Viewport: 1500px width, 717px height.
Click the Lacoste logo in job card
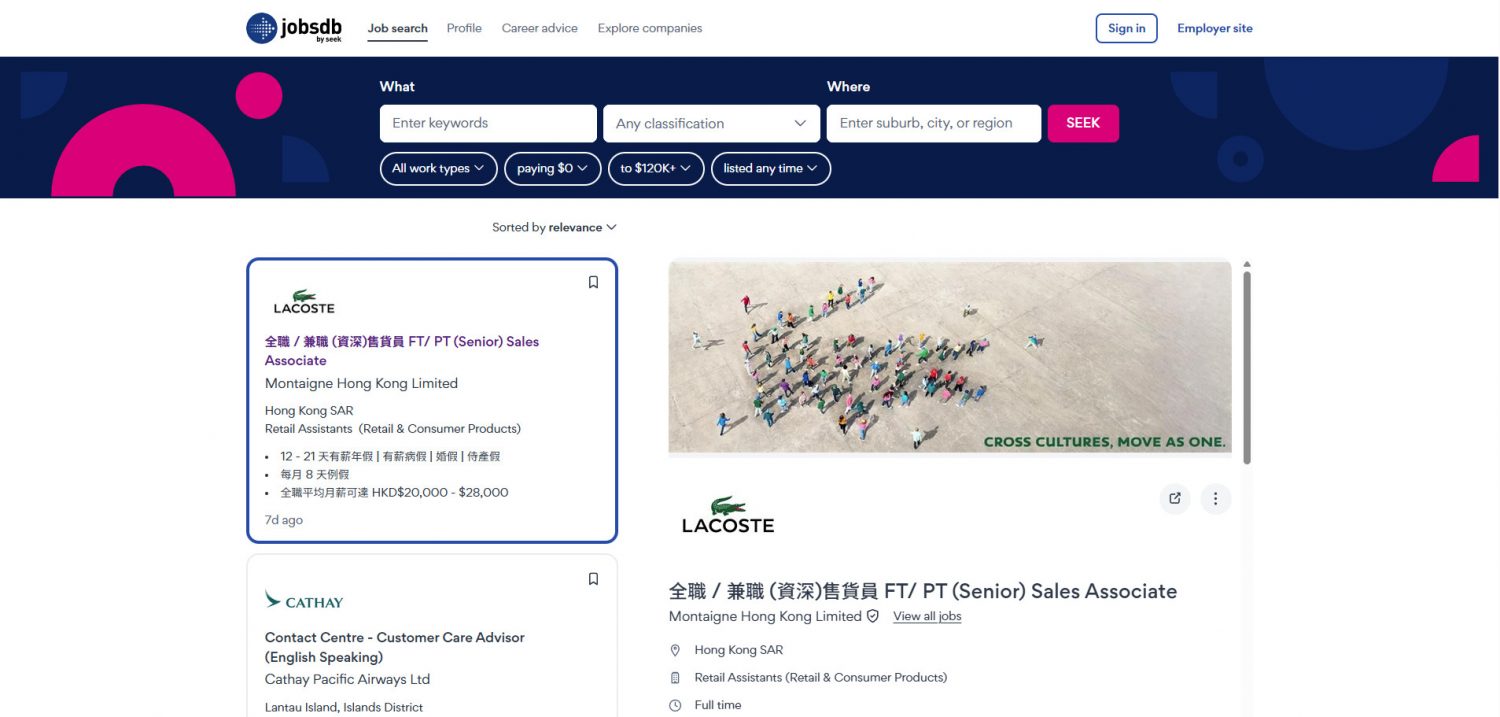point(304,302)
